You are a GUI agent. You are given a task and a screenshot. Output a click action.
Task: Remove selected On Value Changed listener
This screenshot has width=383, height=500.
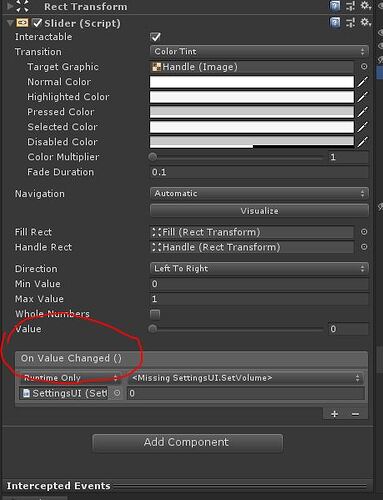[x=355, y=414]
